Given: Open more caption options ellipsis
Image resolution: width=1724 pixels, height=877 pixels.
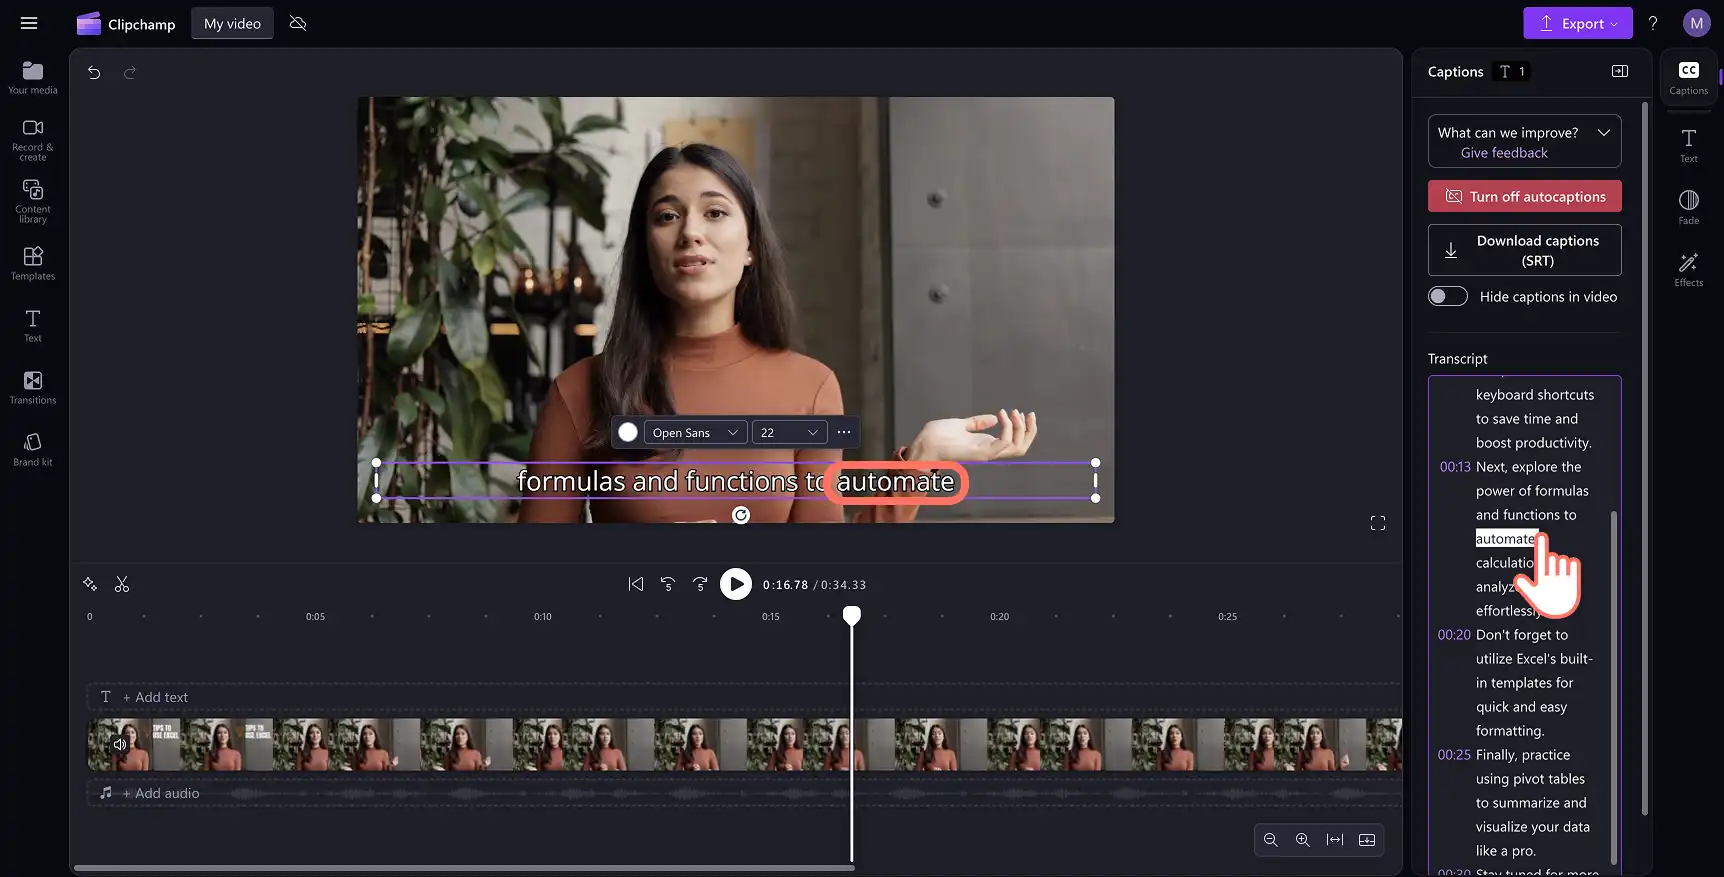Looking at the screenshot, I should pos(844,432).
